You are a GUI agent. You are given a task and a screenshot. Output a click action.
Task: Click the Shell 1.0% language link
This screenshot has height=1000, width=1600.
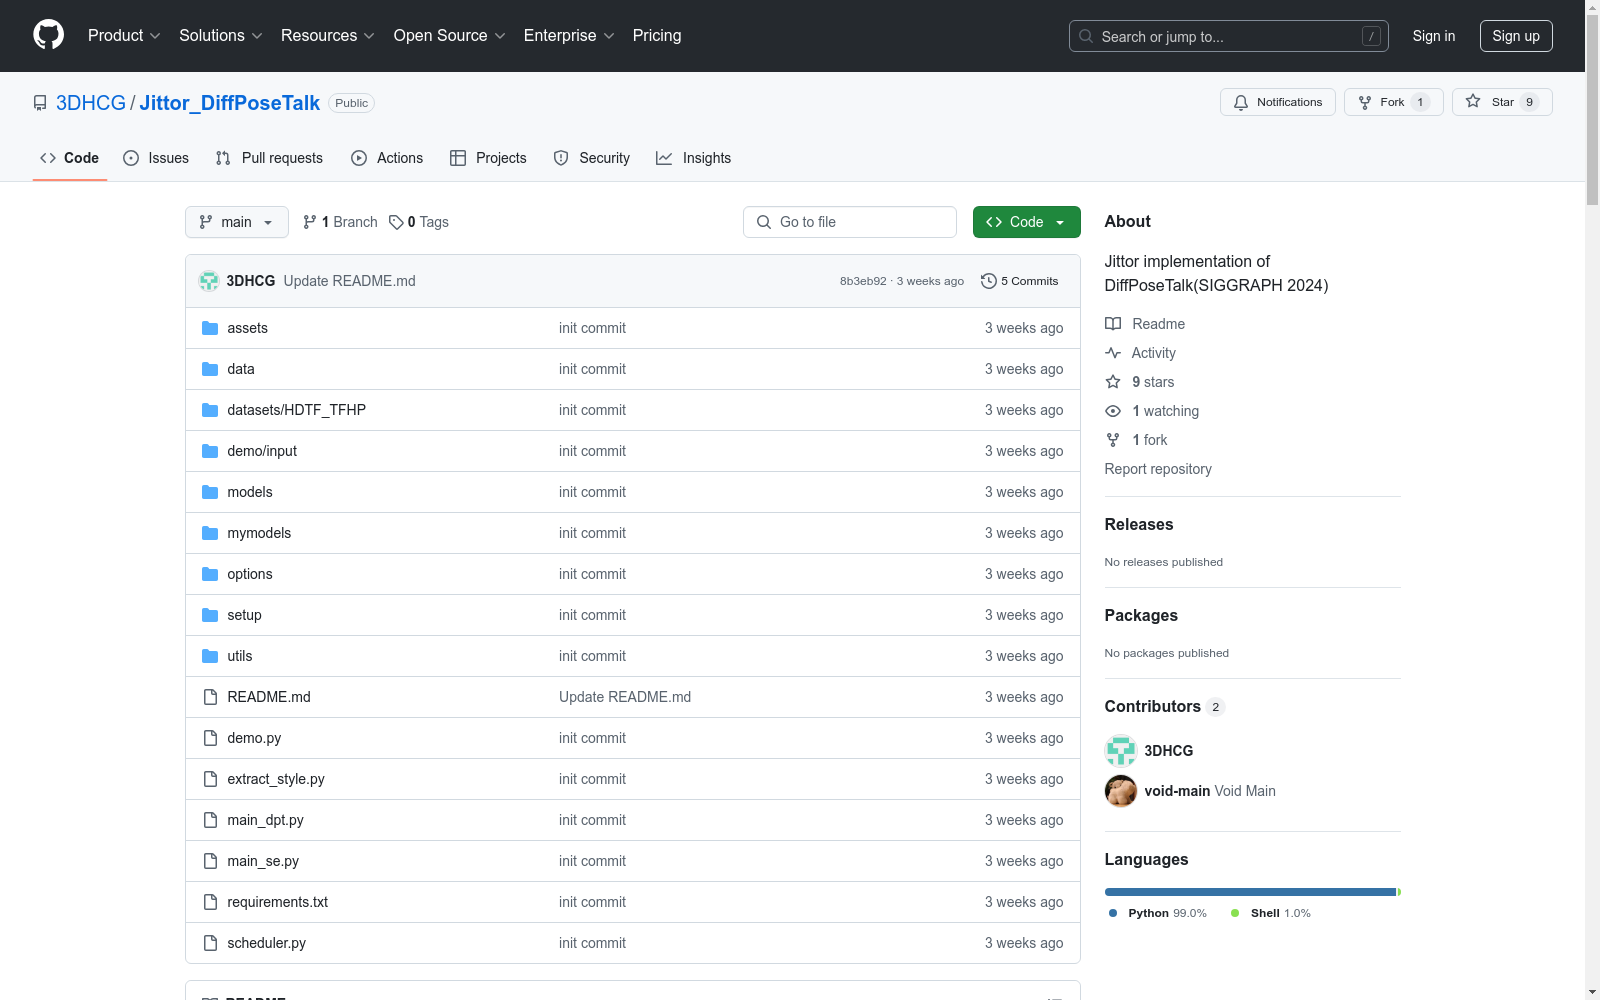tap(1271, 913)
